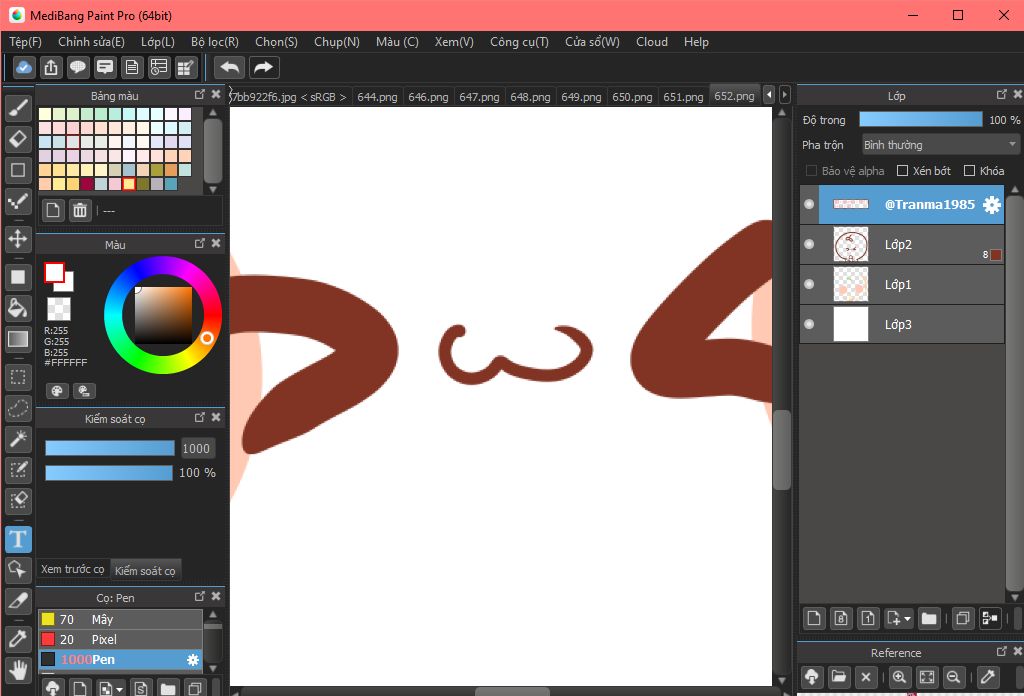The height and width of the screenshot is (696, 1024).
Task: Select the Lasso tool
Action: click(x=18, y=409)
